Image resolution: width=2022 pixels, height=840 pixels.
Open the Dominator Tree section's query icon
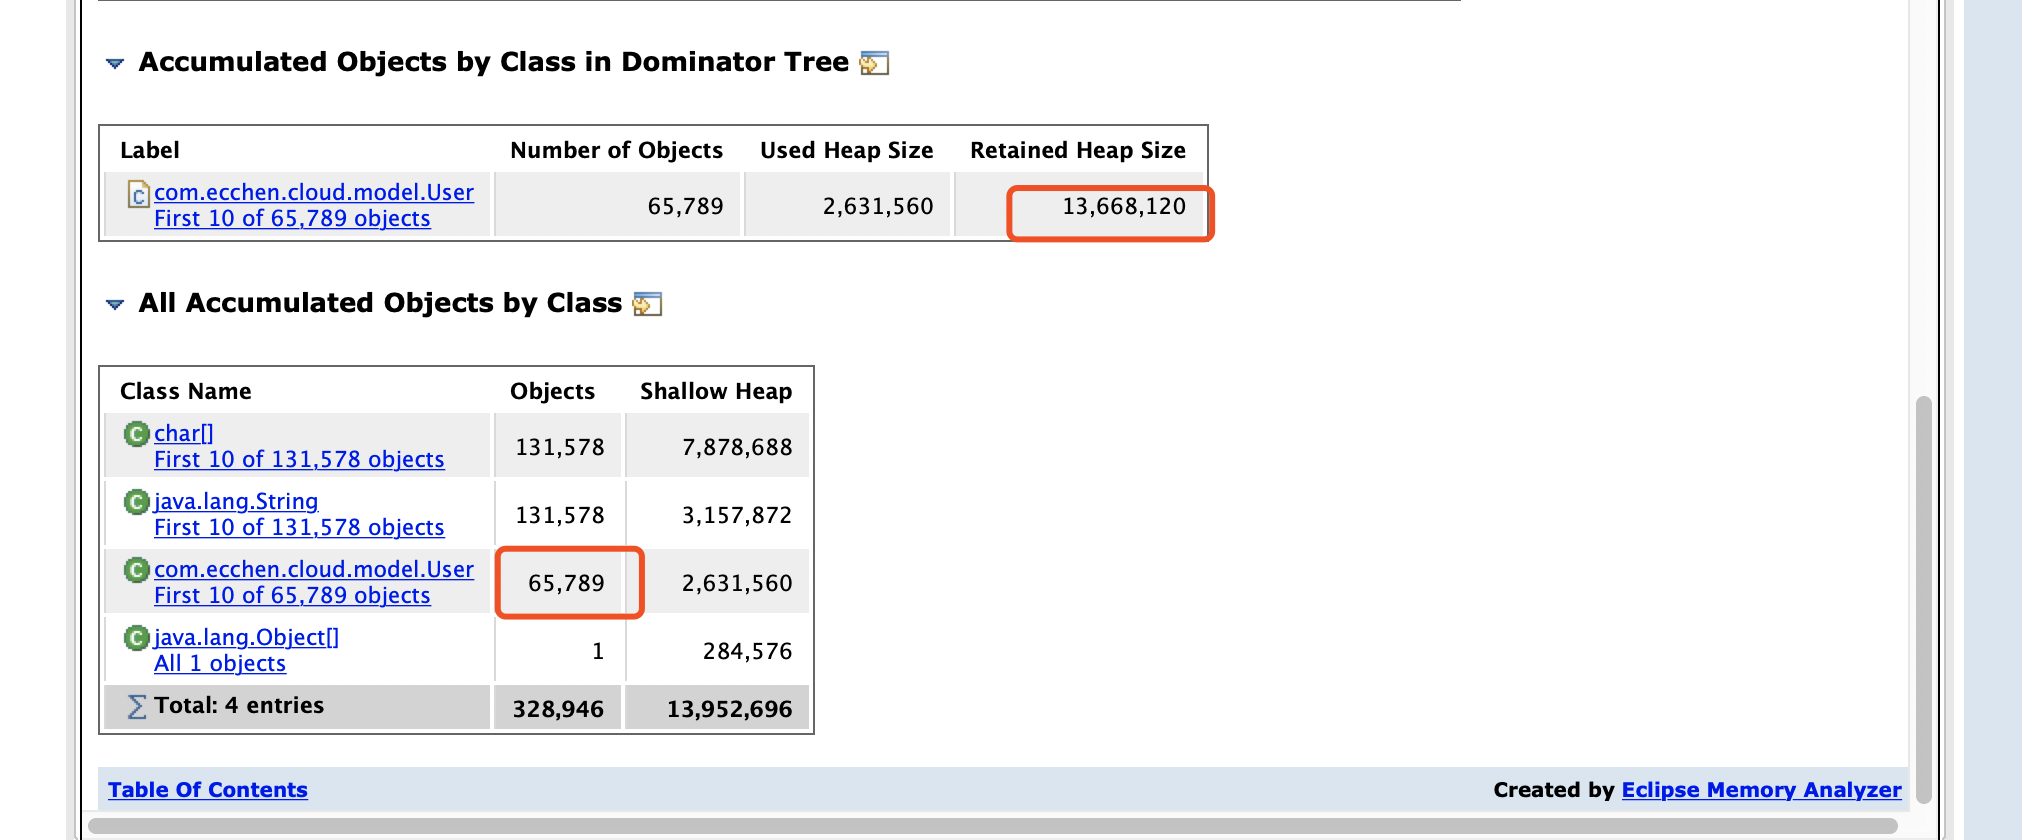(x=874, y=63)
